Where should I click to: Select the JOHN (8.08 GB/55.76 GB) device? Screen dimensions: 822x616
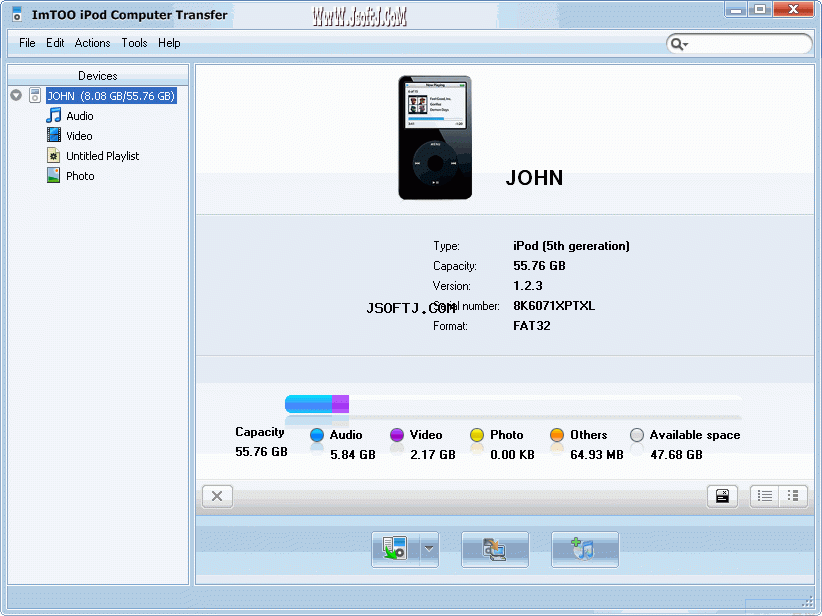(x=111, y=96)
